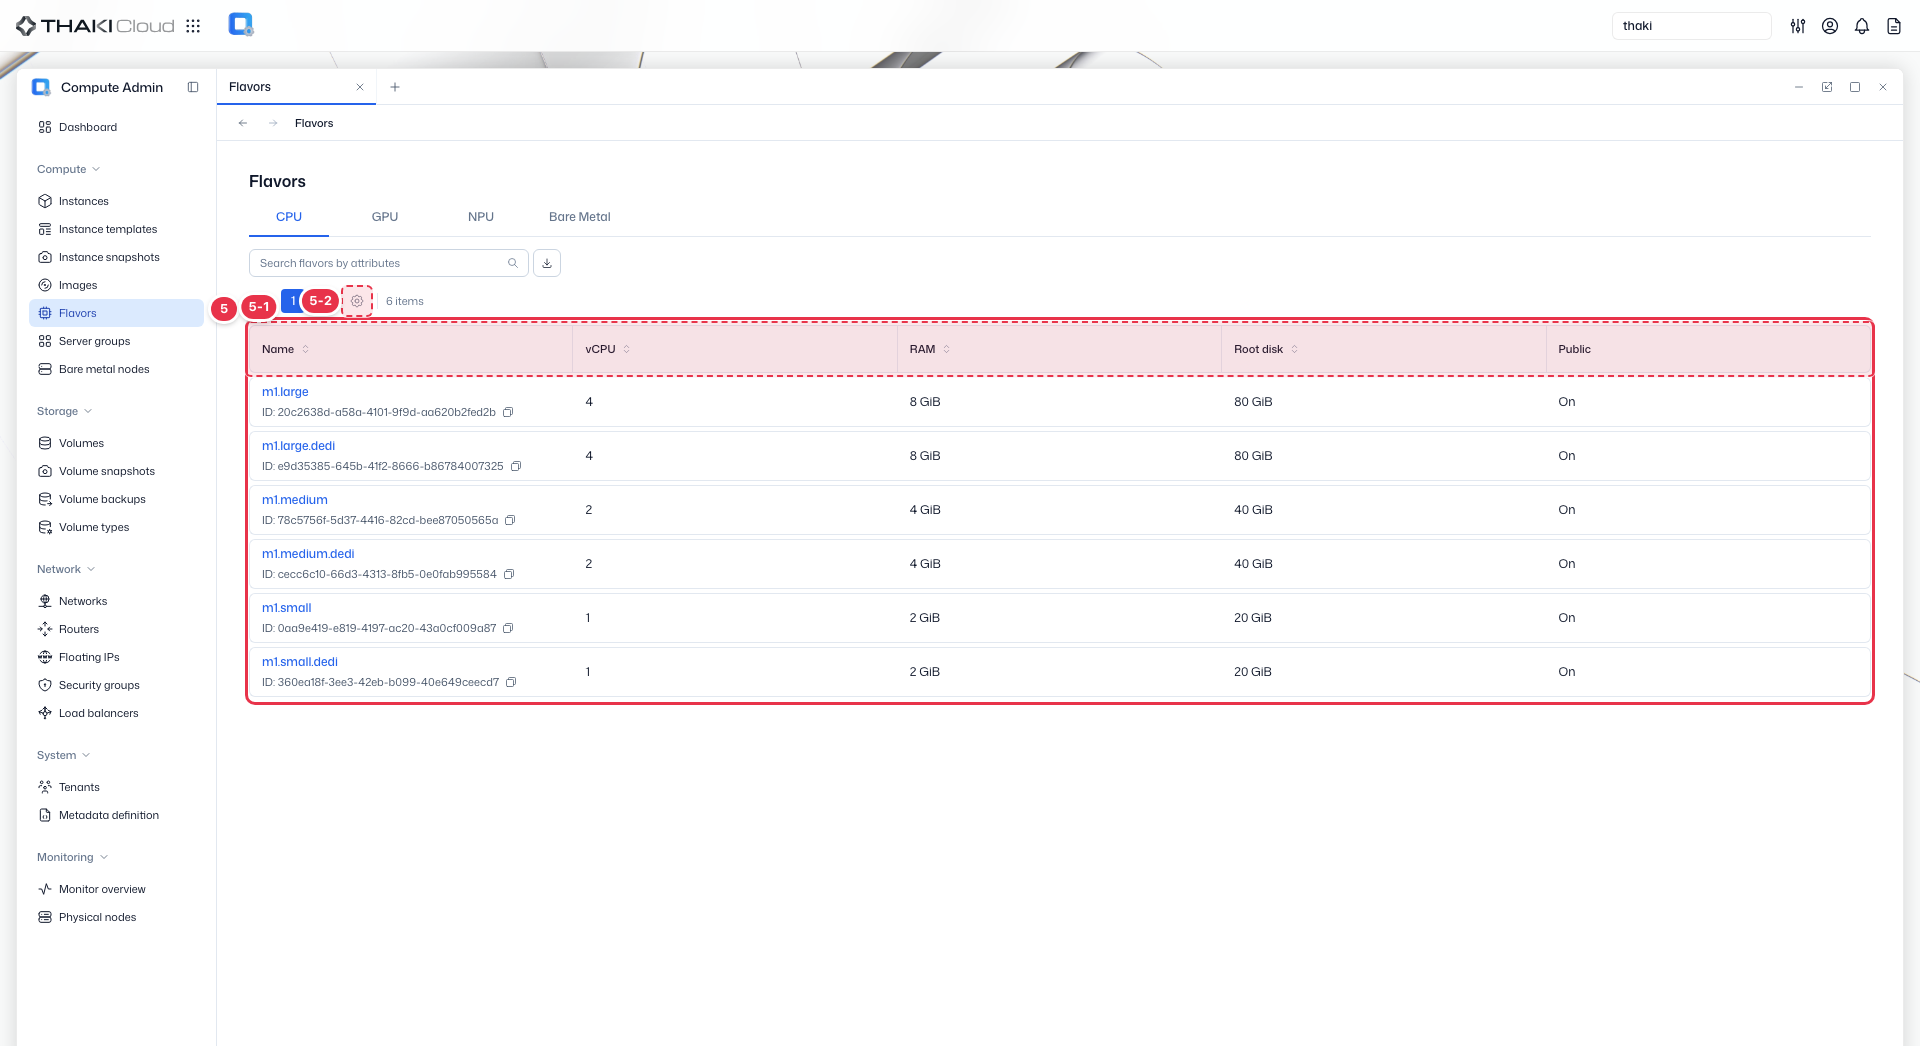
Task: Collapse the Network section
Action: (66, 569)
